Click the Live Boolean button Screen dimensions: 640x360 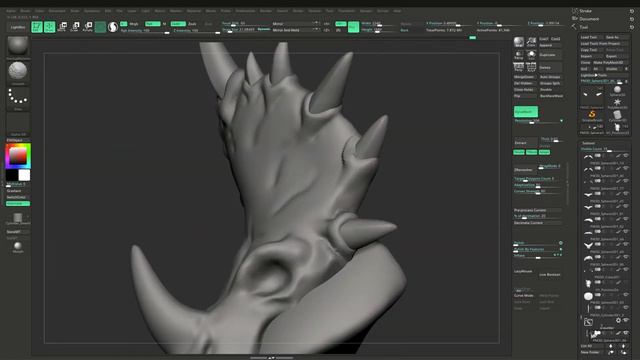coord(549,275)
